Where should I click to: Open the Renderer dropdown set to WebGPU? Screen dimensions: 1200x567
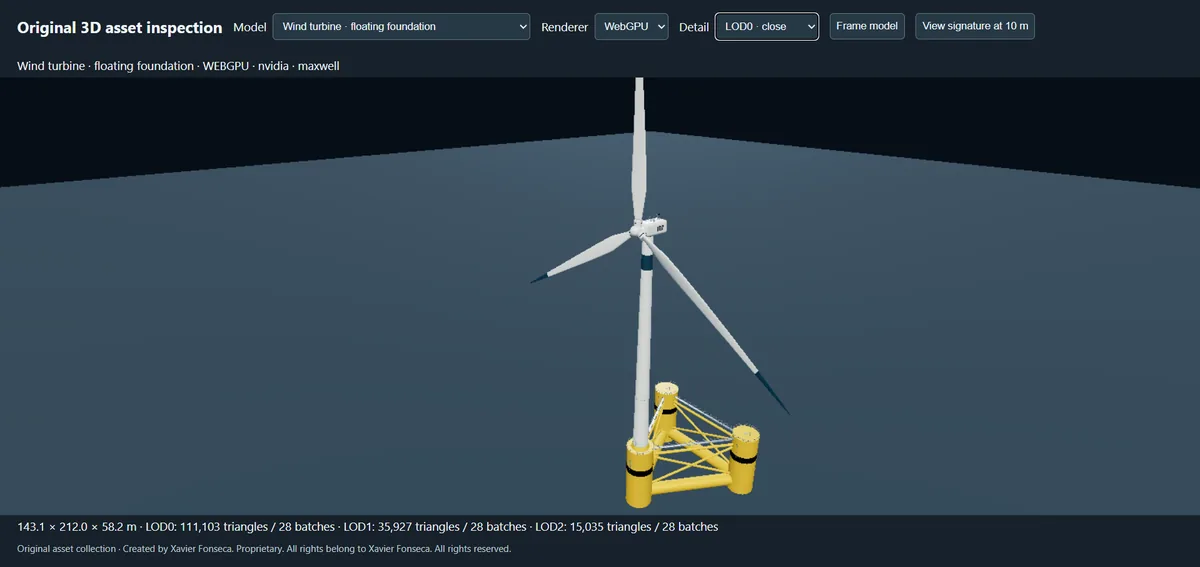[x=631, y=26]
